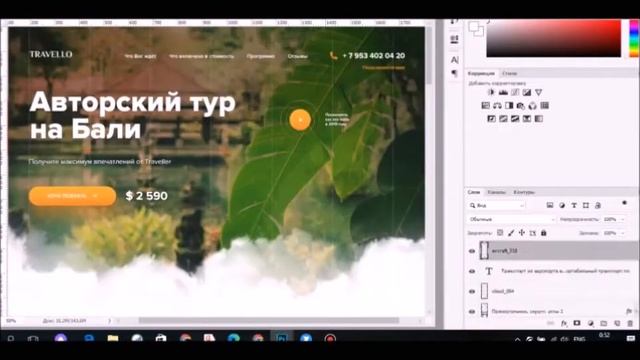Viewport: 640px width, 360px height.
Task: Delete layer with the trash icon
Action: (630, 323)
